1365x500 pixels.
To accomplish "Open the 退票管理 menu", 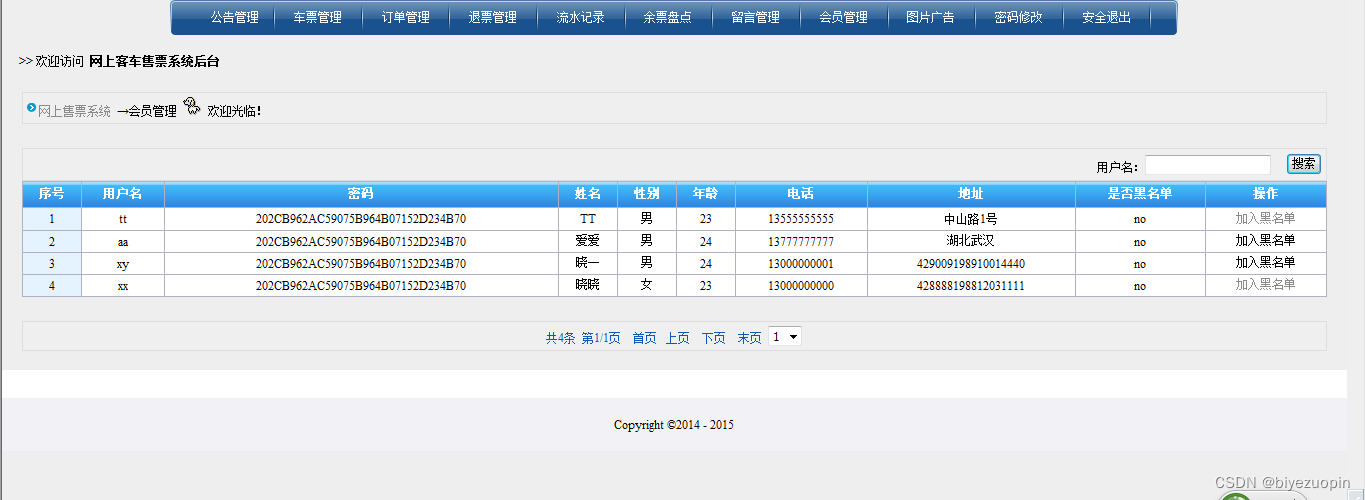I will tap(493, 18).
